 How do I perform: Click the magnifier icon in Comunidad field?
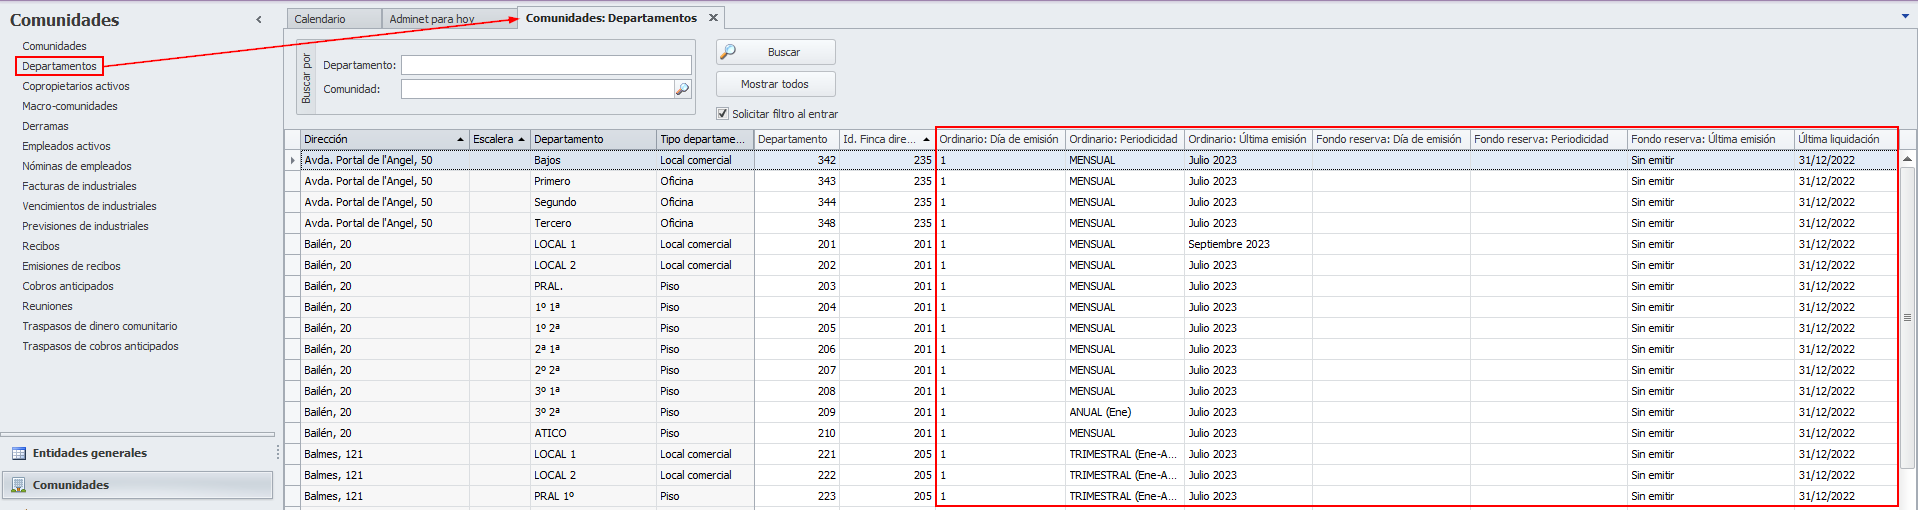point(682,89)
